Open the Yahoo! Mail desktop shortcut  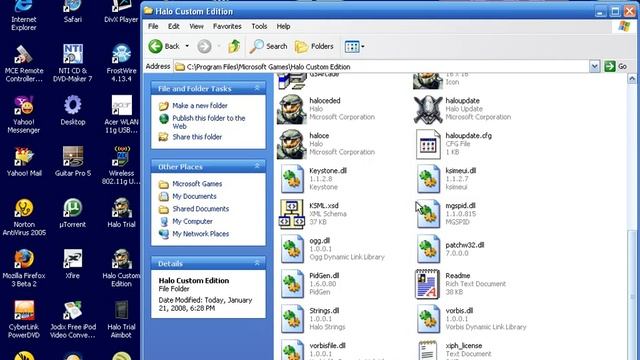24,162
